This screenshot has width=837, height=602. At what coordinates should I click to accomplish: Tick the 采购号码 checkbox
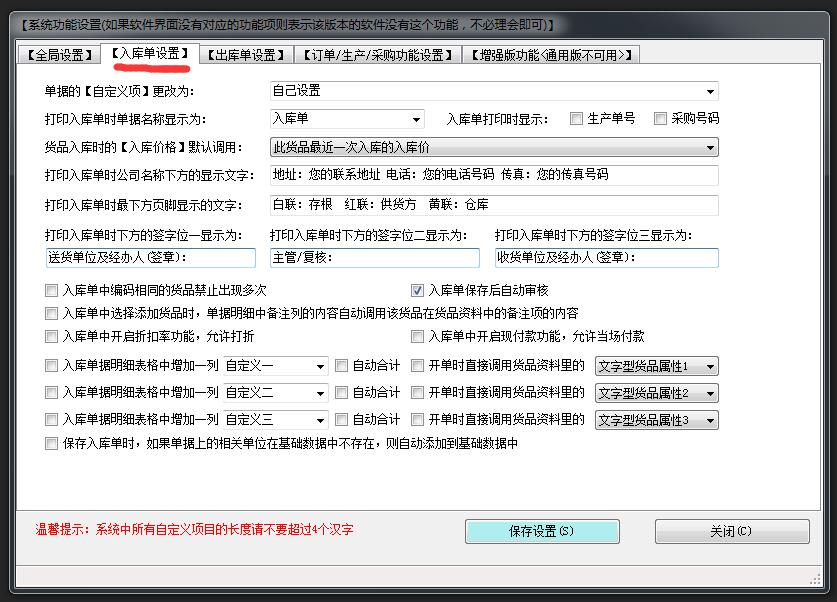coord(660,119)
